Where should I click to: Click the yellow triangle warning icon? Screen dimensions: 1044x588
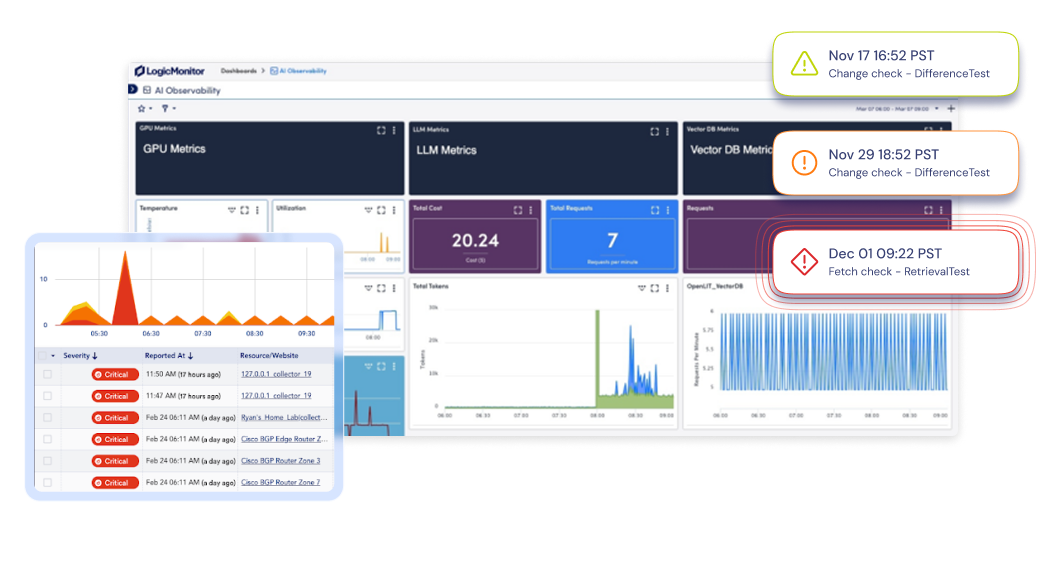[804, 64]
